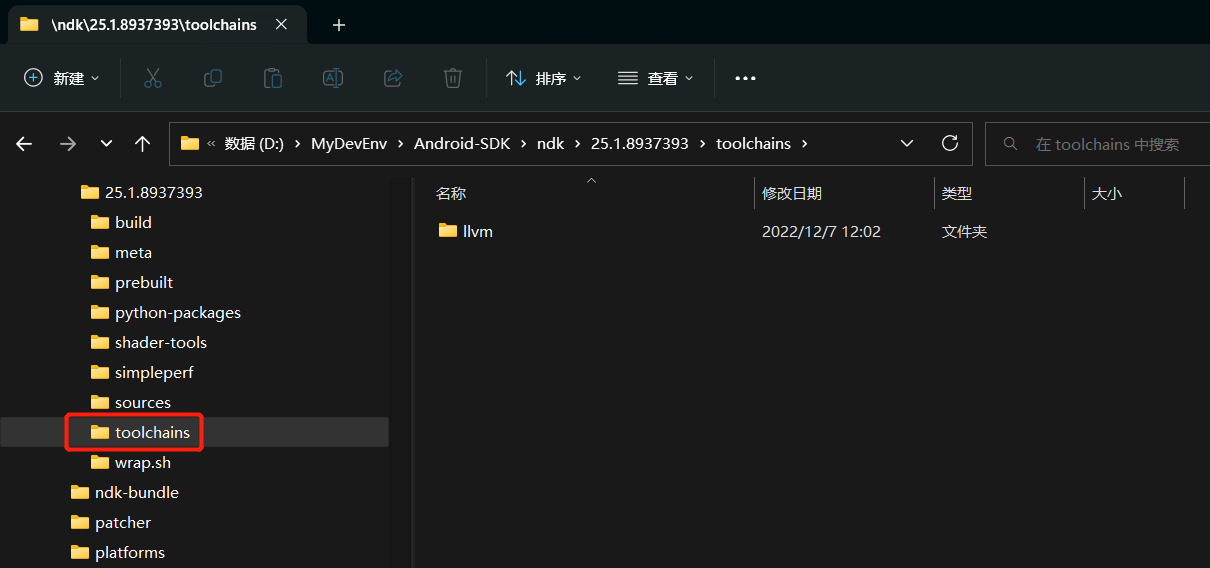1210x568 pixels.
Task: Click the Copy icon in toolbar
Action: point(212,78)
